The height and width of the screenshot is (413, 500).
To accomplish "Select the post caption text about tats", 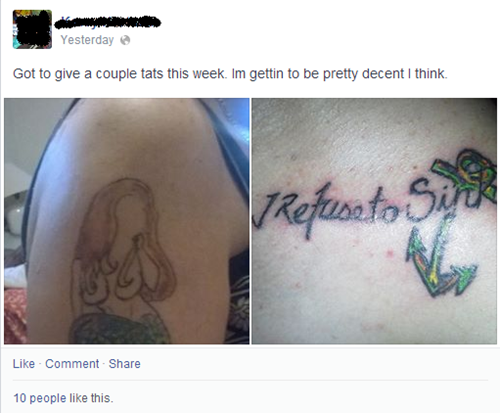I will [x=230, y=74].
